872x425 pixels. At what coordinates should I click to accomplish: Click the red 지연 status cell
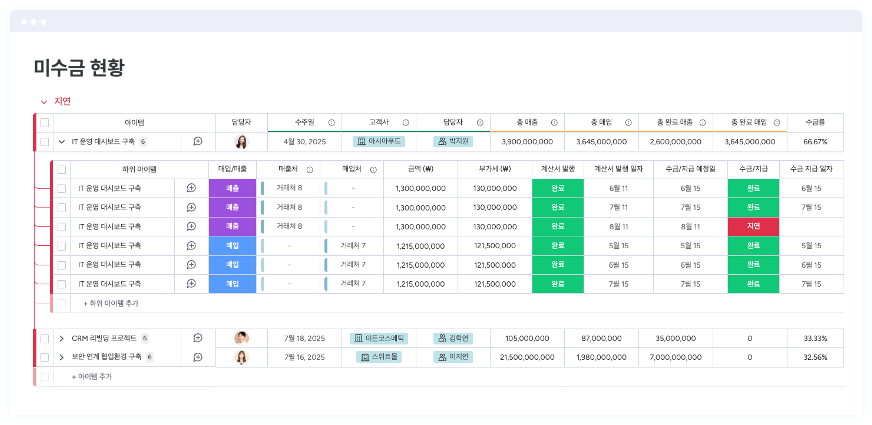point(753,226)
